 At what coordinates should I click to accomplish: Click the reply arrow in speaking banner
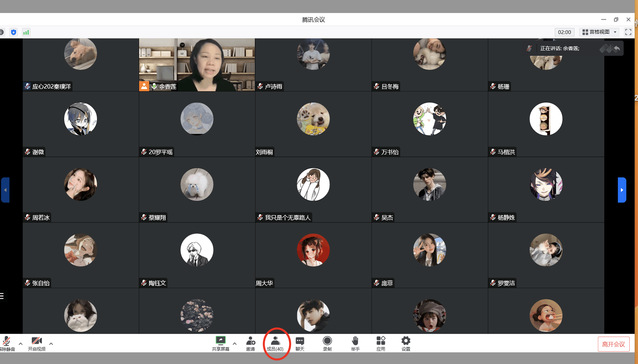click(x=617, y=48)
